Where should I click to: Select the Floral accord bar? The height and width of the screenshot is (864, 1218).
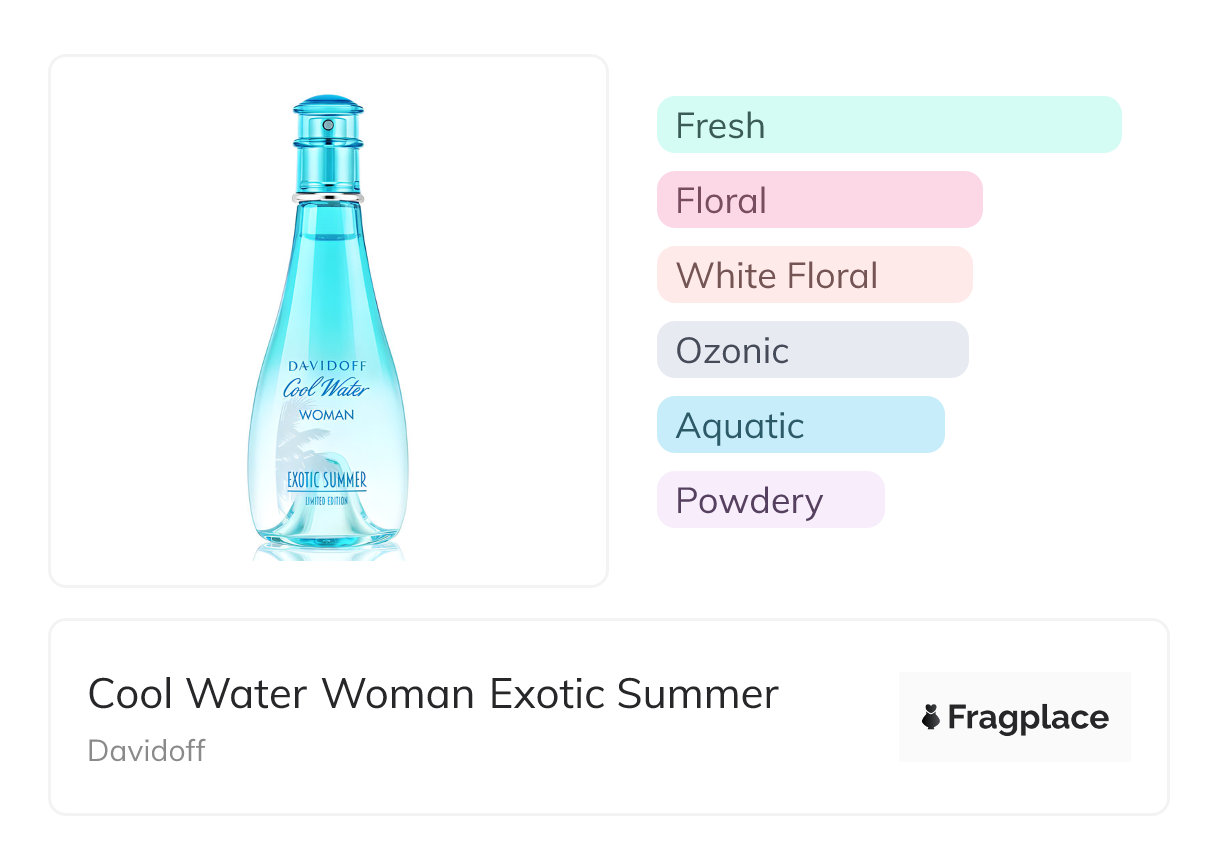click(819, 200)
